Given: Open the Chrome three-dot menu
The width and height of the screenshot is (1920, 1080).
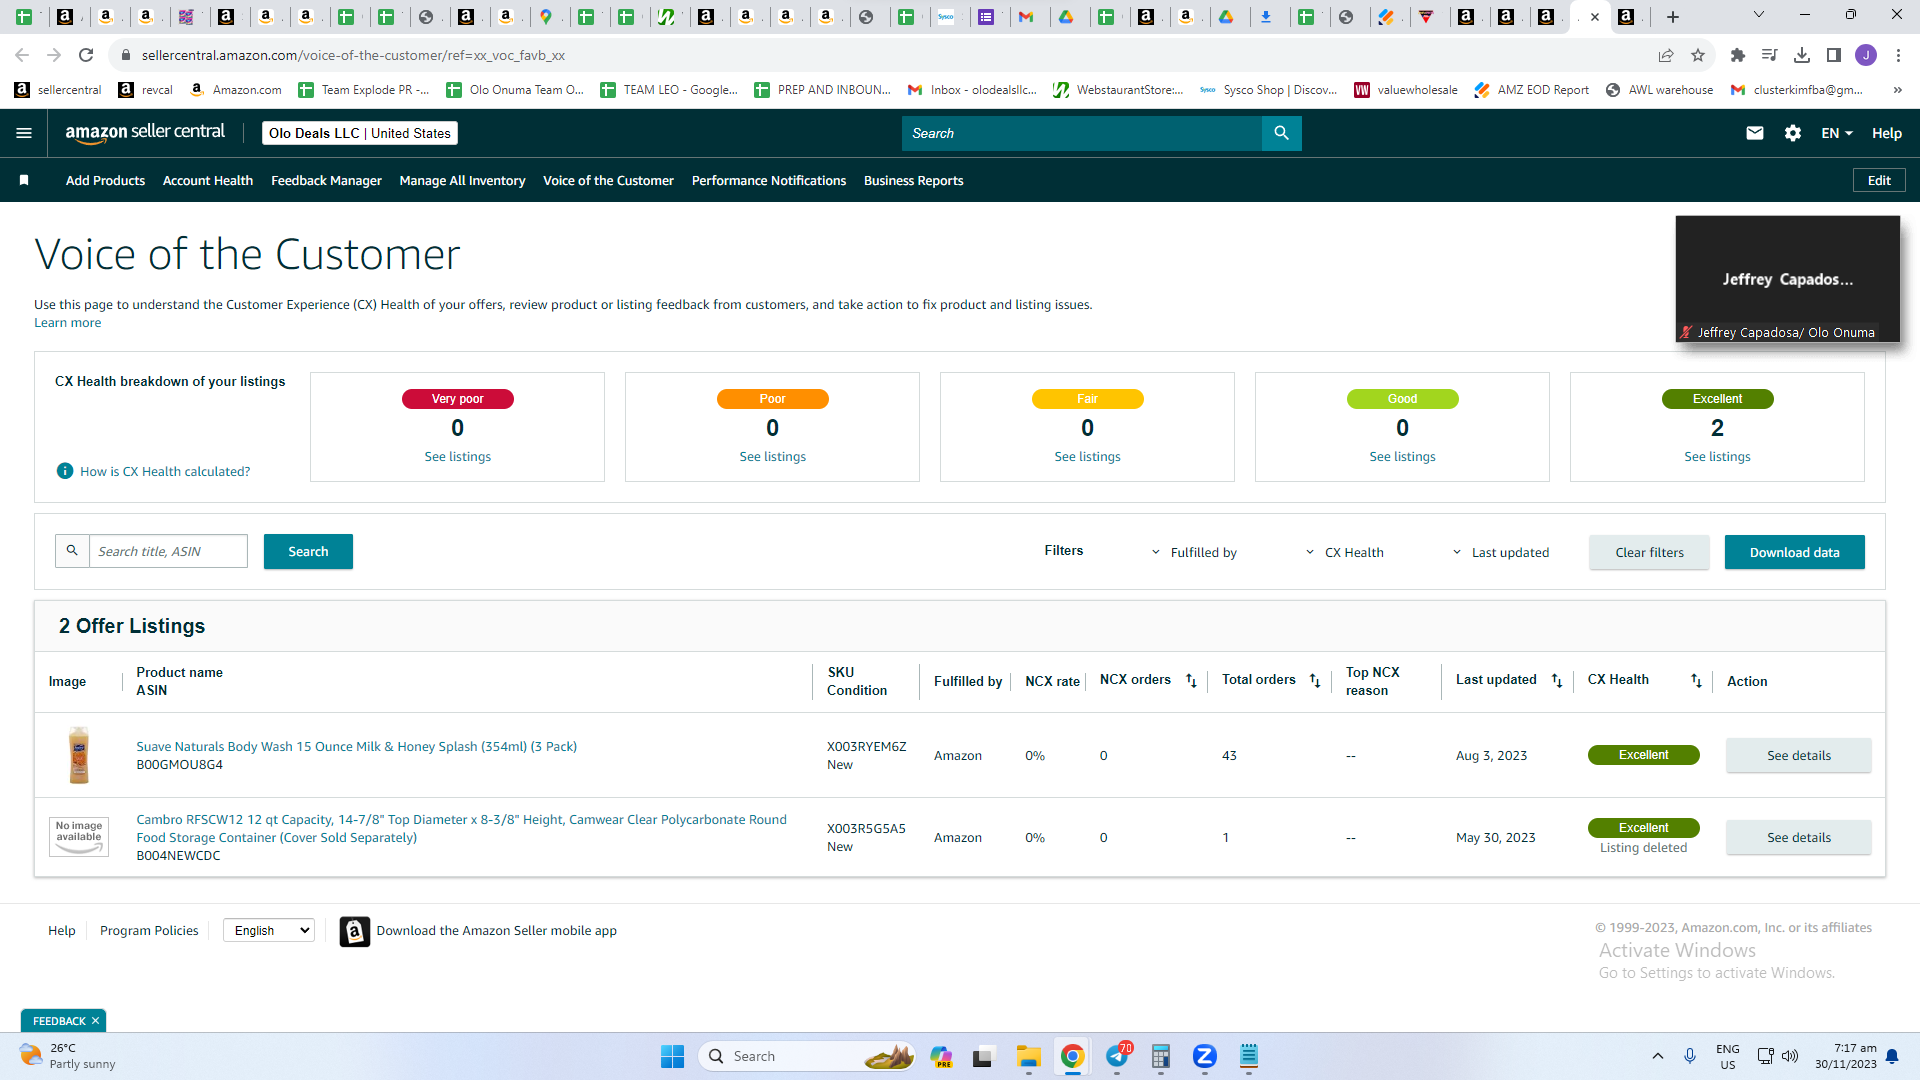Looking at the screenshot, I should pyautogui.click(x=1898, y=55).
